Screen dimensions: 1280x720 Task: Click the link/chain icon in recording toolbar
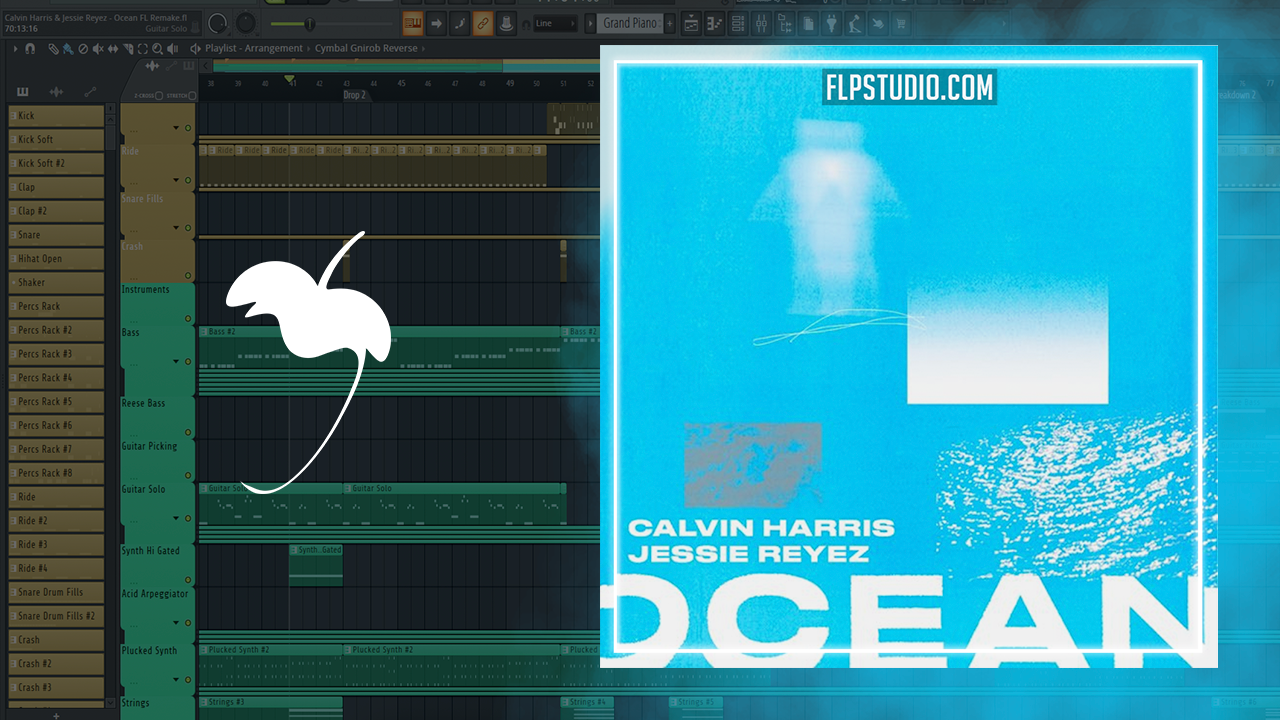click(483, 23)
